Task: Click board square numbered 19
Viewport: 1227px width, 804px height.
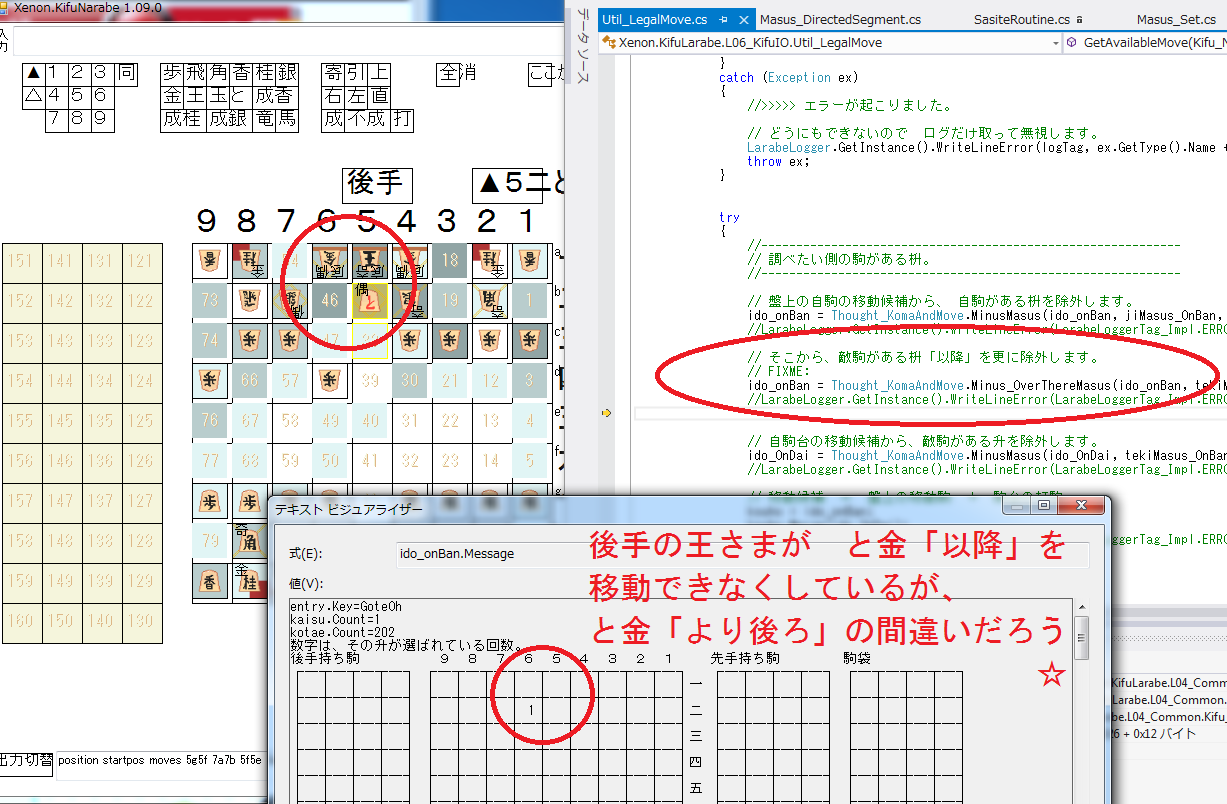Action: [x=449, y=301]
